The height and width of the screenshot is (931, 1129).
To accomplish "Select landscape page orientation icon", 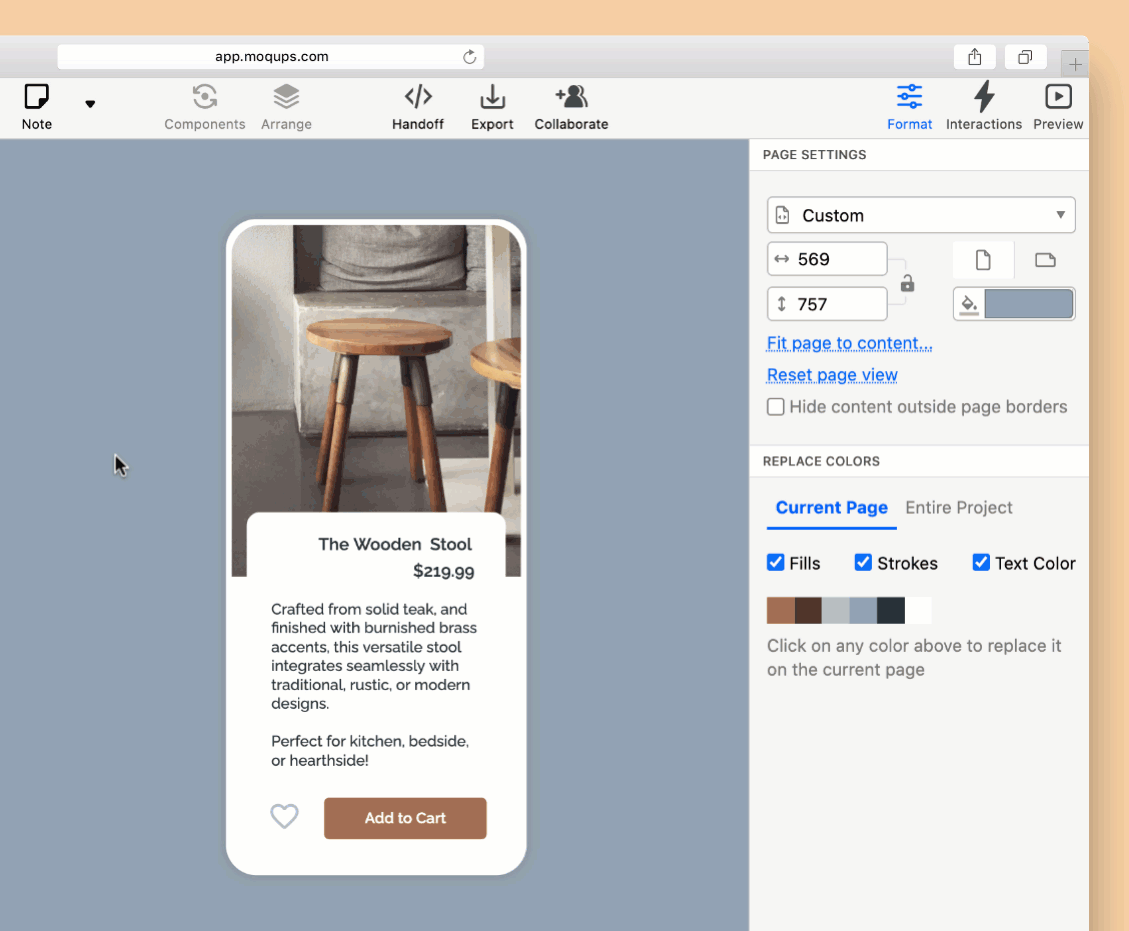I will click(x=1045, y=260).
